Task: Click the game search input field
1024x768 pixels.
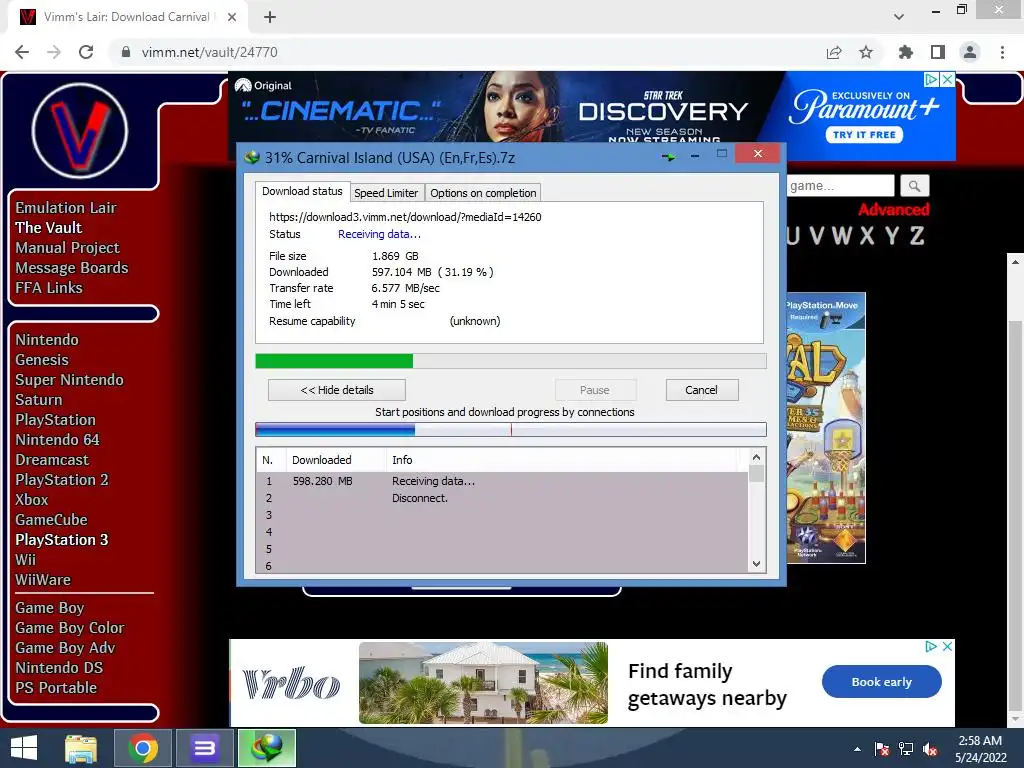Action: point(840,186)
